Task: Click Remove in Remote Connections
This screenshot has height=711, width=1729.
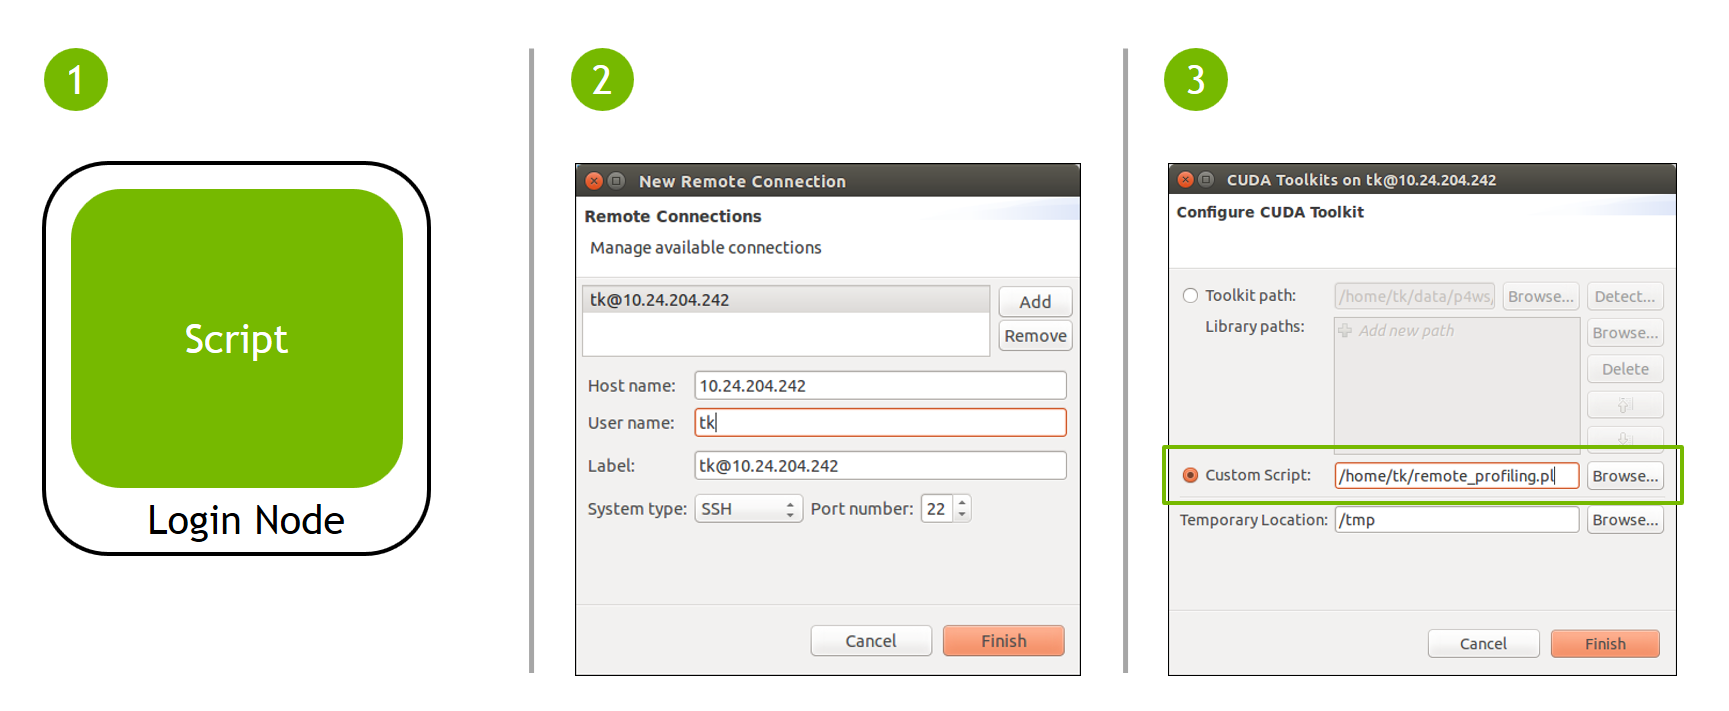Action: click(1035, 336)
